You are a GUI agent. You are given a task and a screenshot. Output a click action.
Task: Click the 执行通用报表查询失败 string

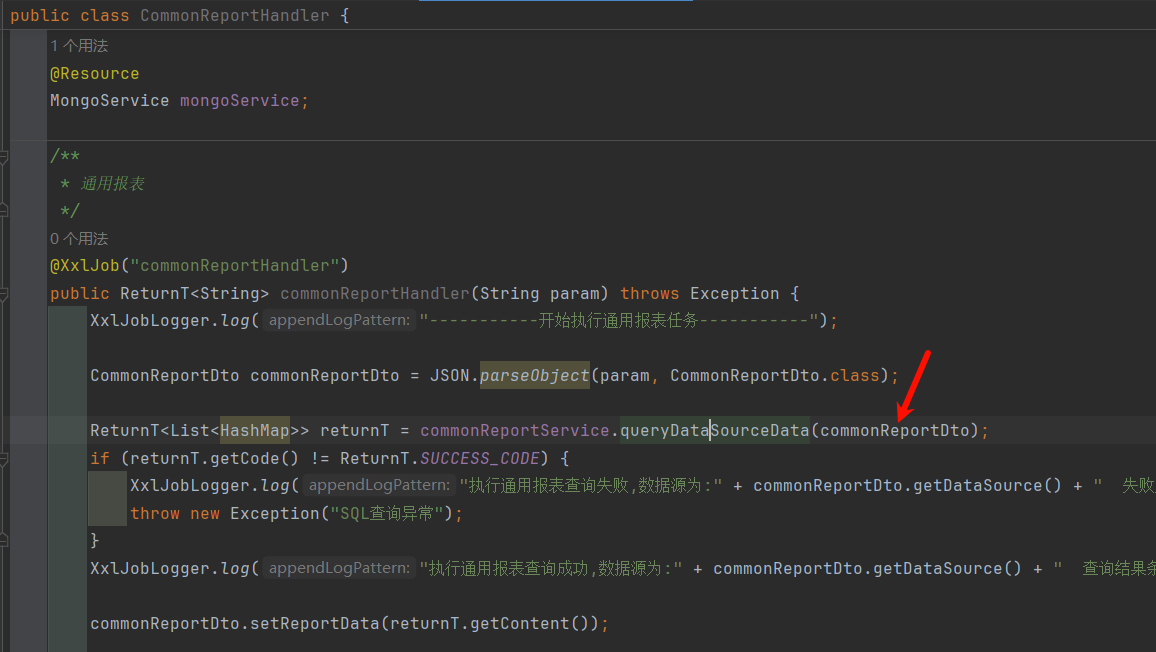(x=591, y=485)
